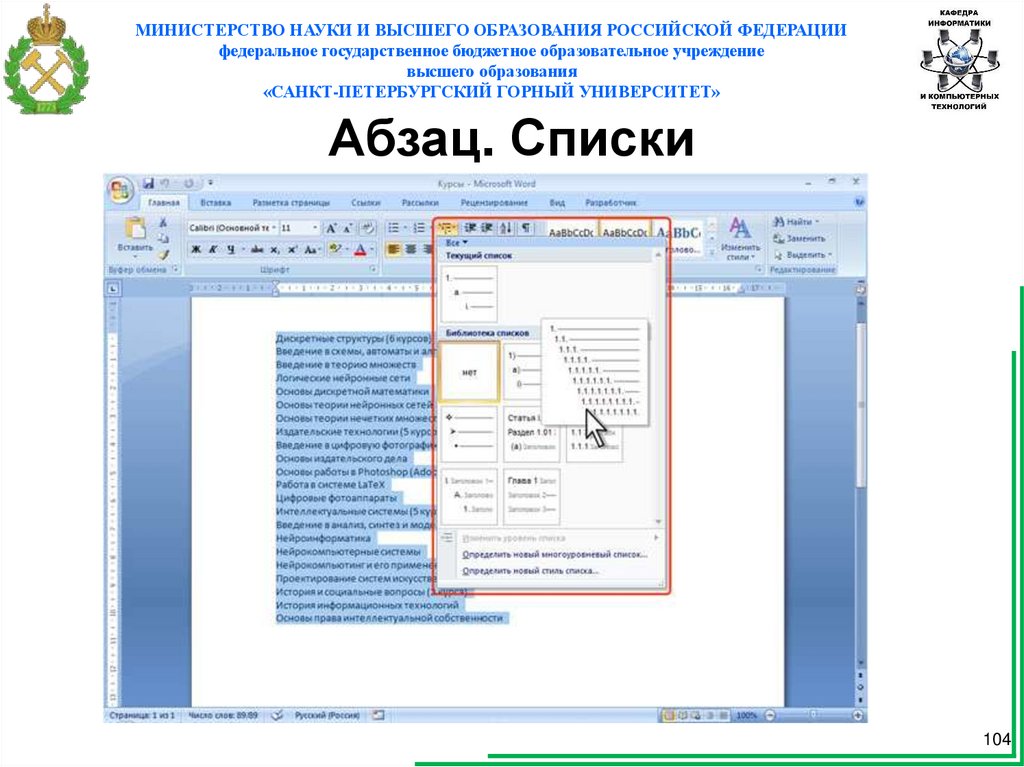Image resolution: width=1024 pixels, height=767 pixels.
Task: Switch to the Рецензирование tab
Action: (x=494, y=203)
